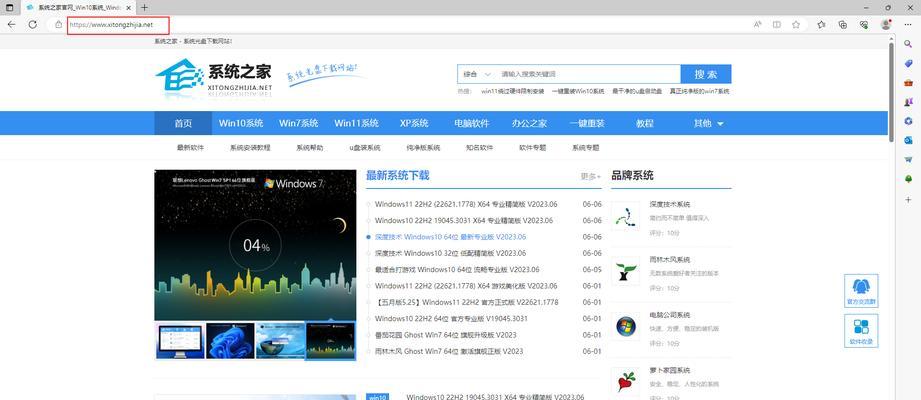The height and width of the screenshot is (400, 921).
Task: Open the Win11系统 navigation tab
Action: (x=357, y=123)
